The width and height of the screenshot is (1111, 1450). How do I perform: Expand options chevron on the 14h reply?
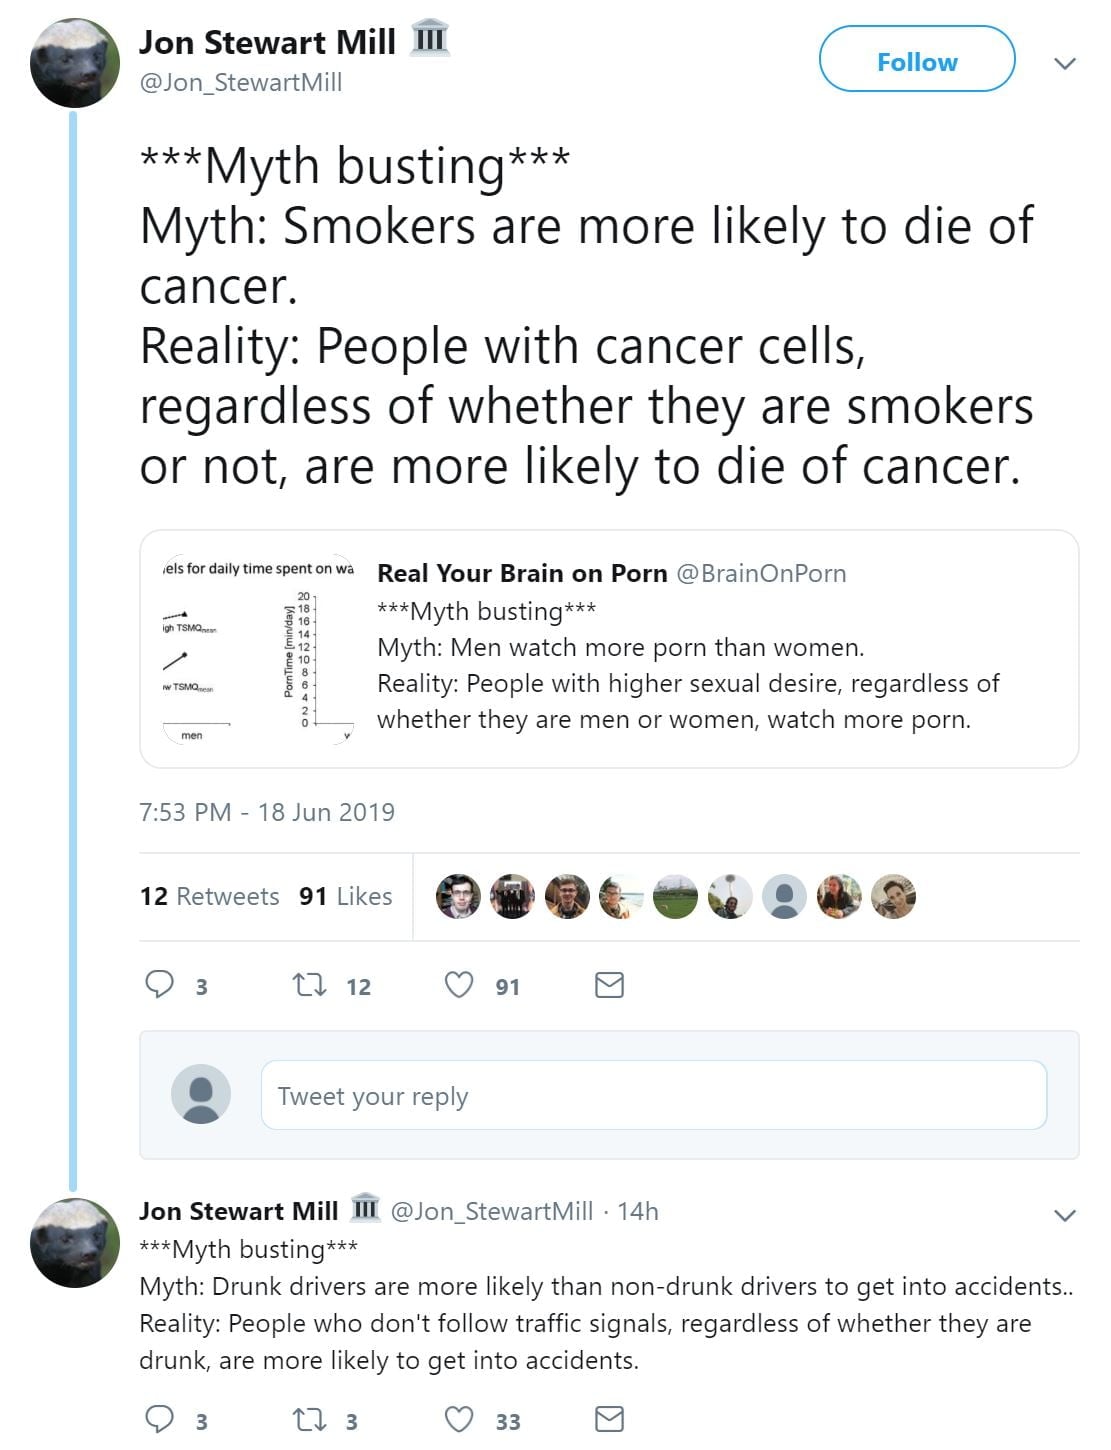click(1065, 1215)
